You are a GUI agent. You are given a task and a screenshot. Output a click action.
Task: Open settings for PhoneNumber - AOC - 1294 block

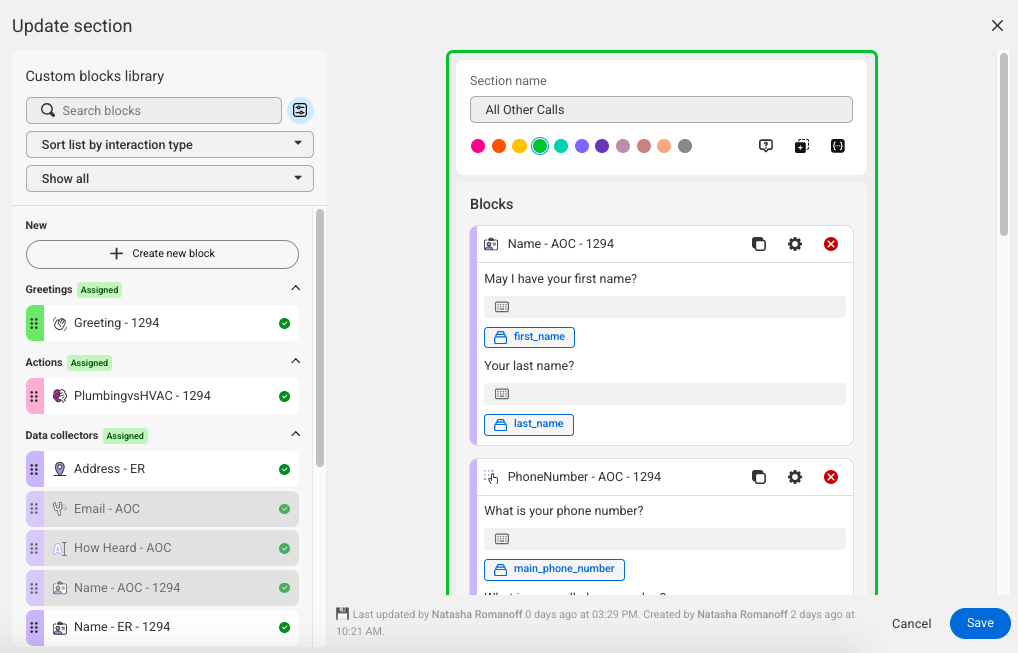click(795, 477)
